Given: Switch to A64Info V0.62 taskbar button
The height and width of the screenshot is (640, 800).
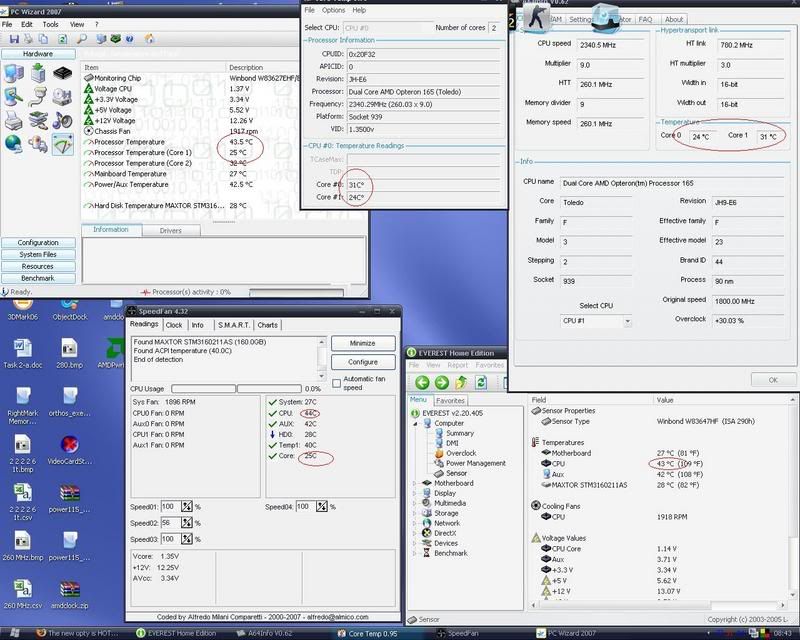Looking at the screenshot, I should tap(264, 633).
